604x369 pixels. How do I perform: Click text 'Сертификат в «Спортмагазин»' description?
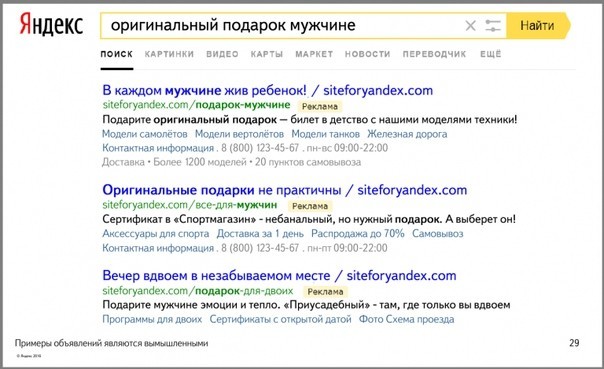pos(179,219)
